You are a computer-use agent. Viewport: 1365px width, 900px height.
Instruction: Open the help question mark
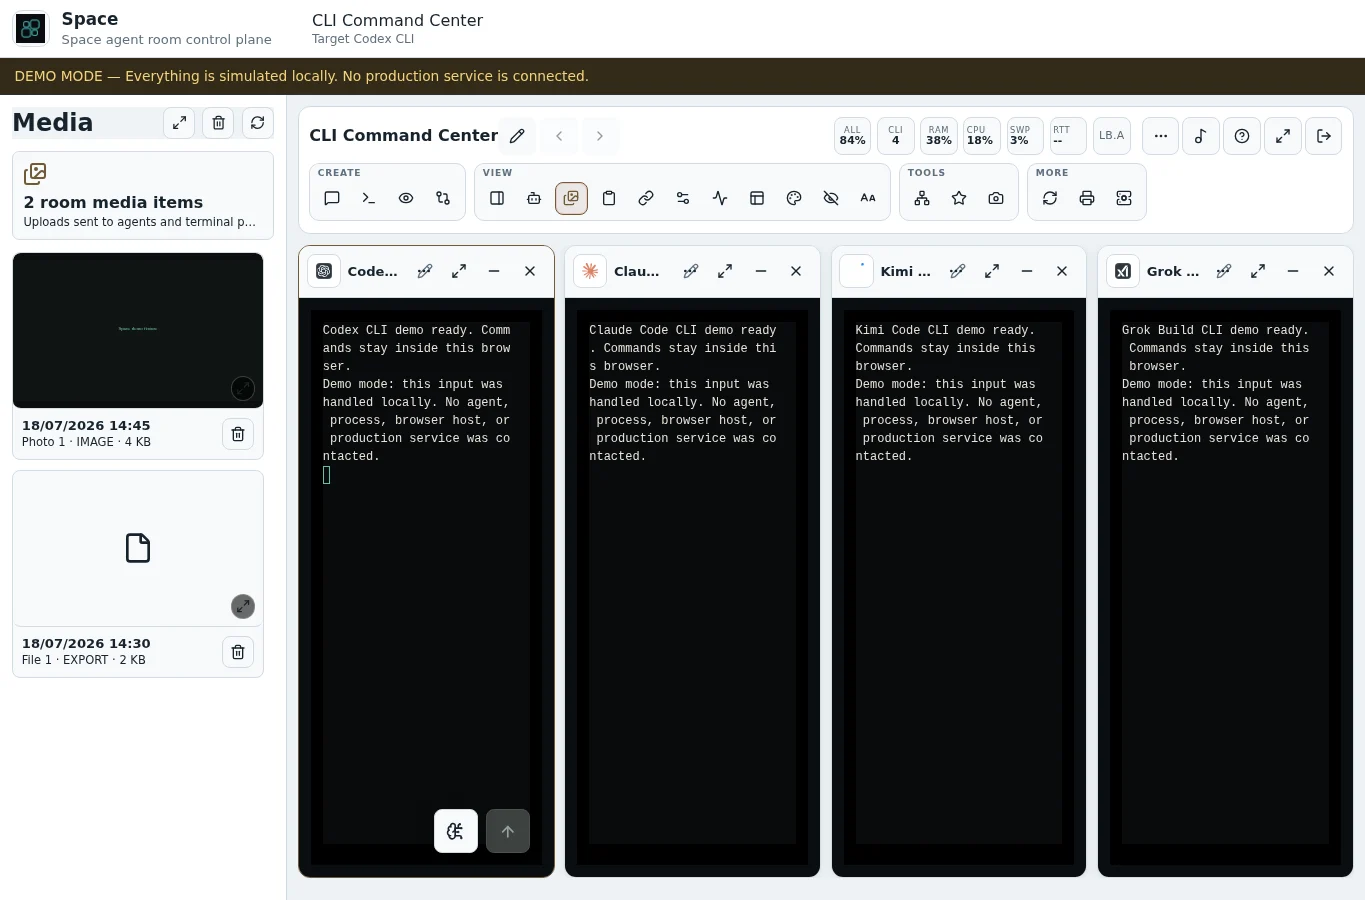(1242, 136)
